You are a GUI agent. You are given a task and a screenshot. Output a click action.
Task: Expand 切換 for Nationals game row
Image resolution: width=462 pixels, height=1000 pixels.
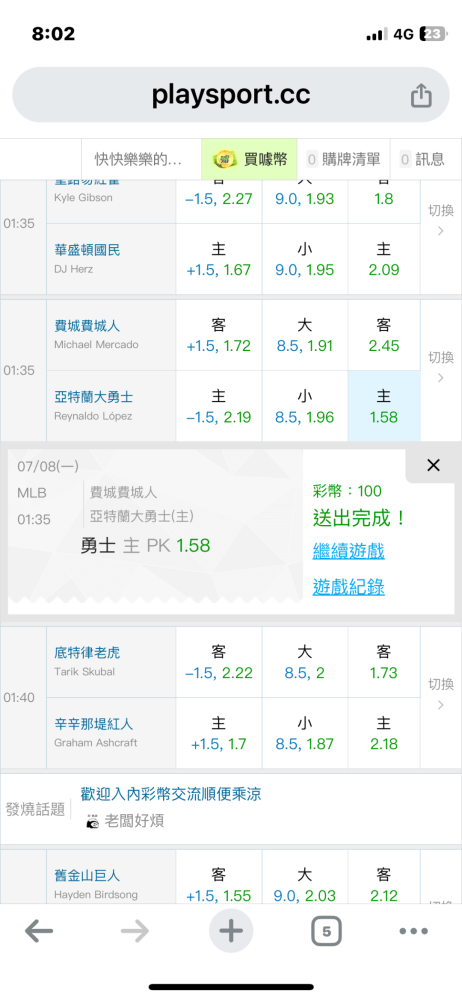440,220
